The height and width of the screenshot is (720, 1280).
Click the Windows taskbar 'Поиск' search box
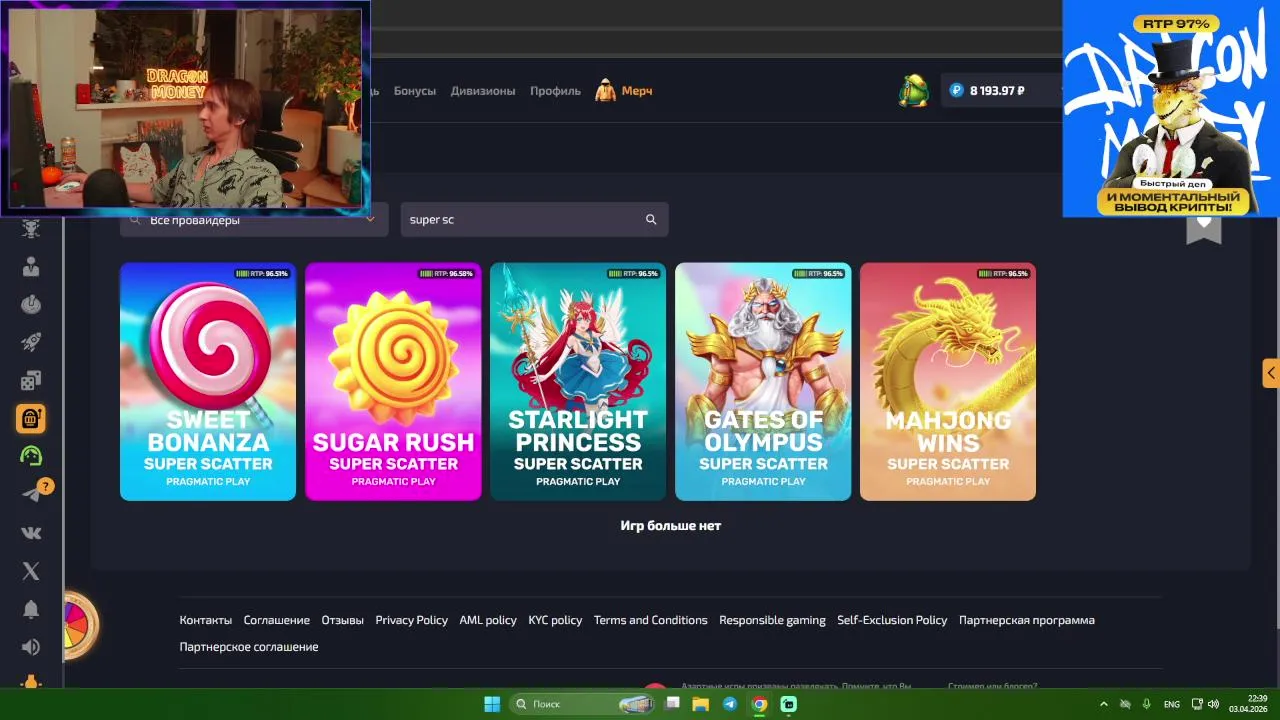tap(583, 704)
